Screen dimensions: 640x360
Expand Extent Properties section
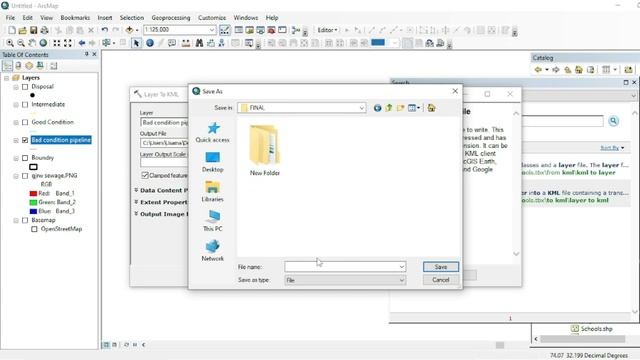tap(136, 202)
